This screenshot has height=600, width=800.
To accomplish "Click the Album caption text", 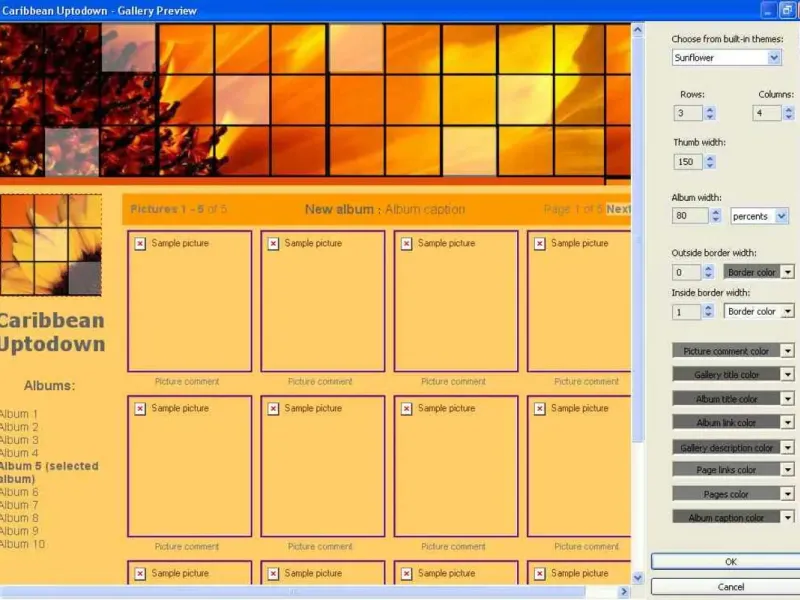I will pos(425,209).
